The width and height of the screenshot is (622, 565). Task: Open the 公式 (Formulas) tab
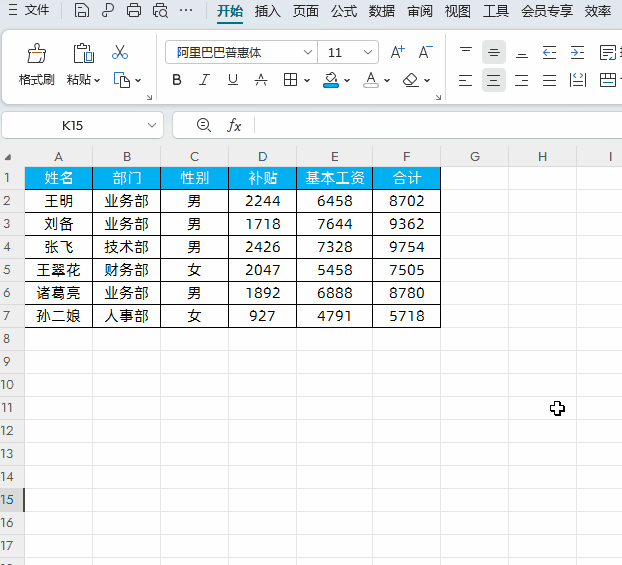coord(344,11)
